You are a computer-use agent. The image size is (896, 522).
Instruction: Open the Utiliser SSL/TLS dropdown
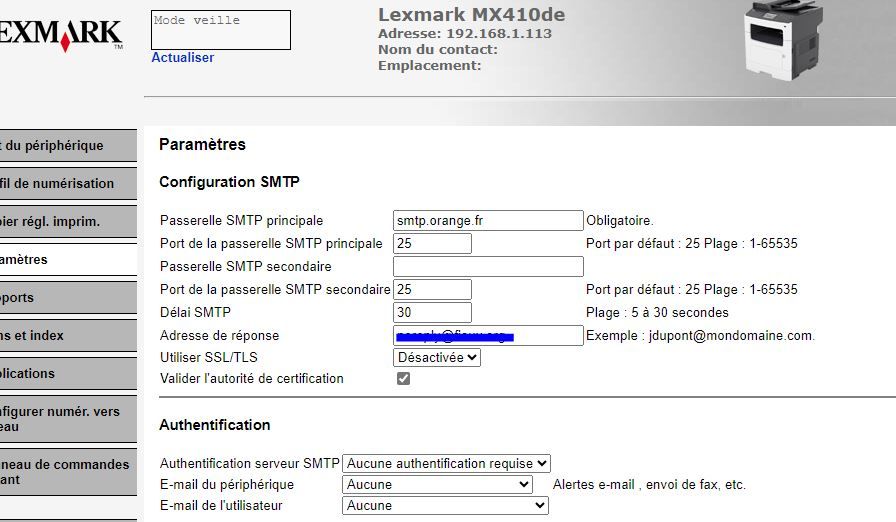pos(437,358)
